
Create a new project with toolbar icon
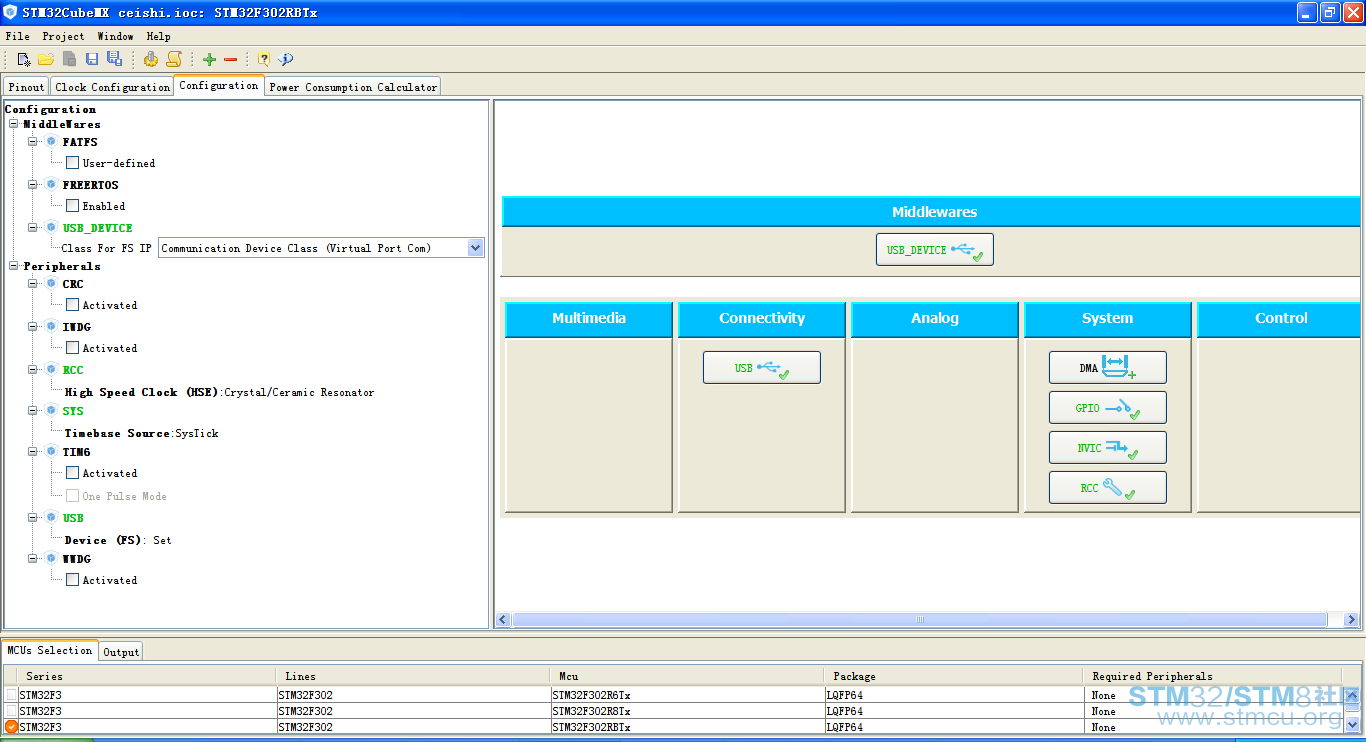[x=24, y=59]
